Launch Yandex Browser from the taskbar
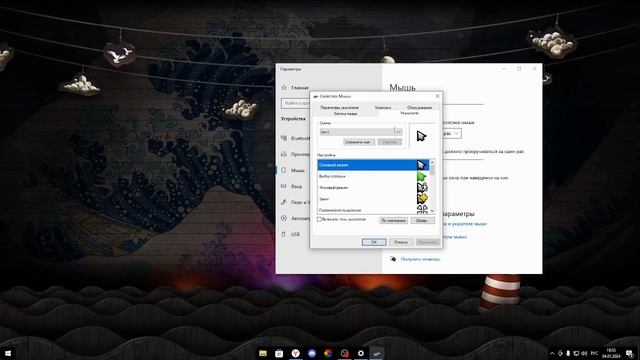 (x=296, y=353)
